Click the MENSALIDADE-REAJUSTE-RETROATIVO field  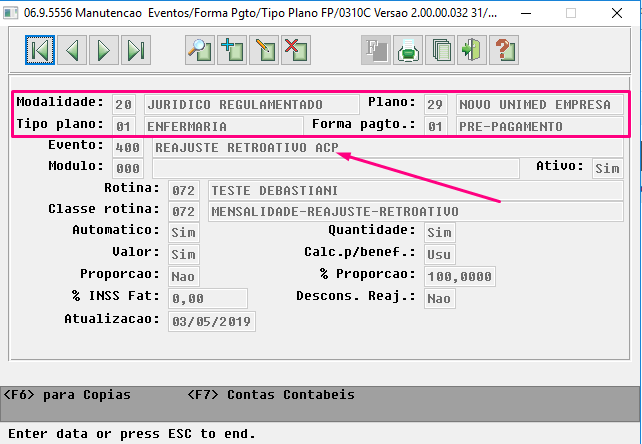point(416,211)
